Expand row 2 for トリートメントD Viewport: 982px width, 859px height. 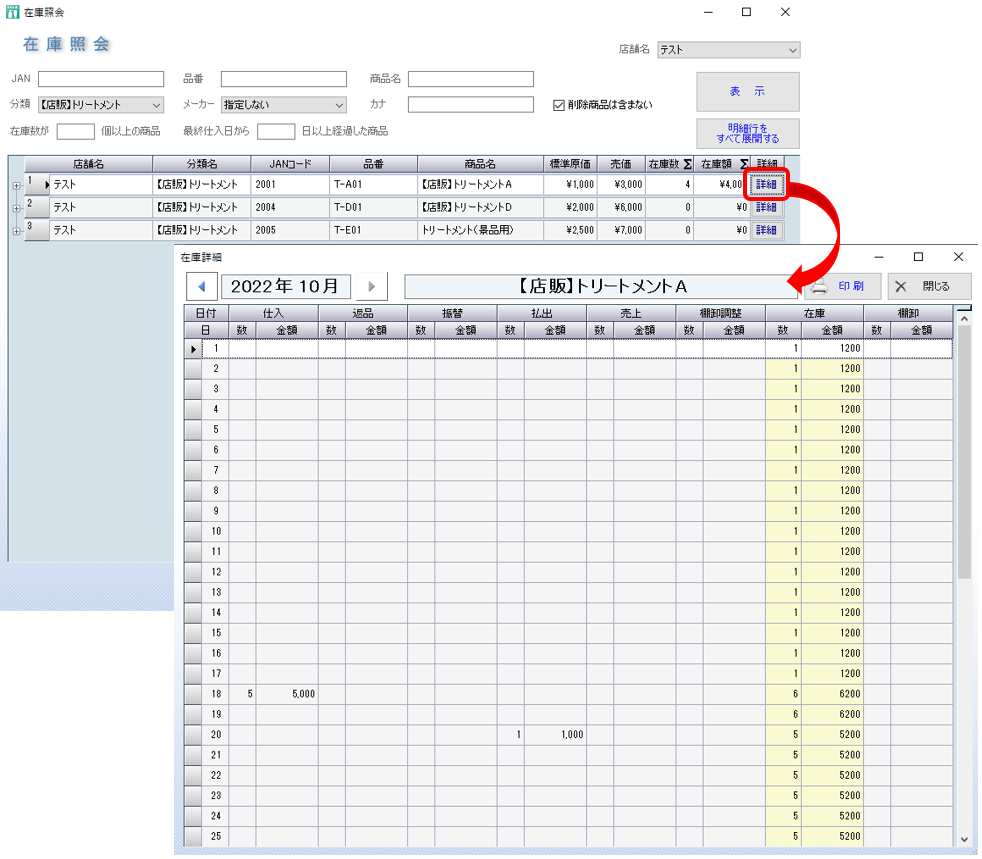[16, 208]
